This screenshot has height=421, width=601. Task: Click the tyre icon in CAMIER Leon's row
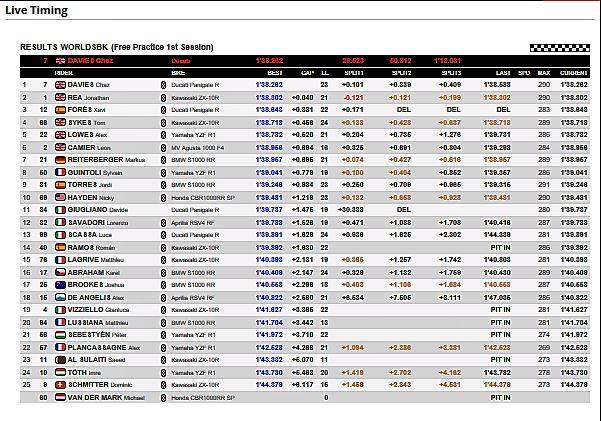163,148
